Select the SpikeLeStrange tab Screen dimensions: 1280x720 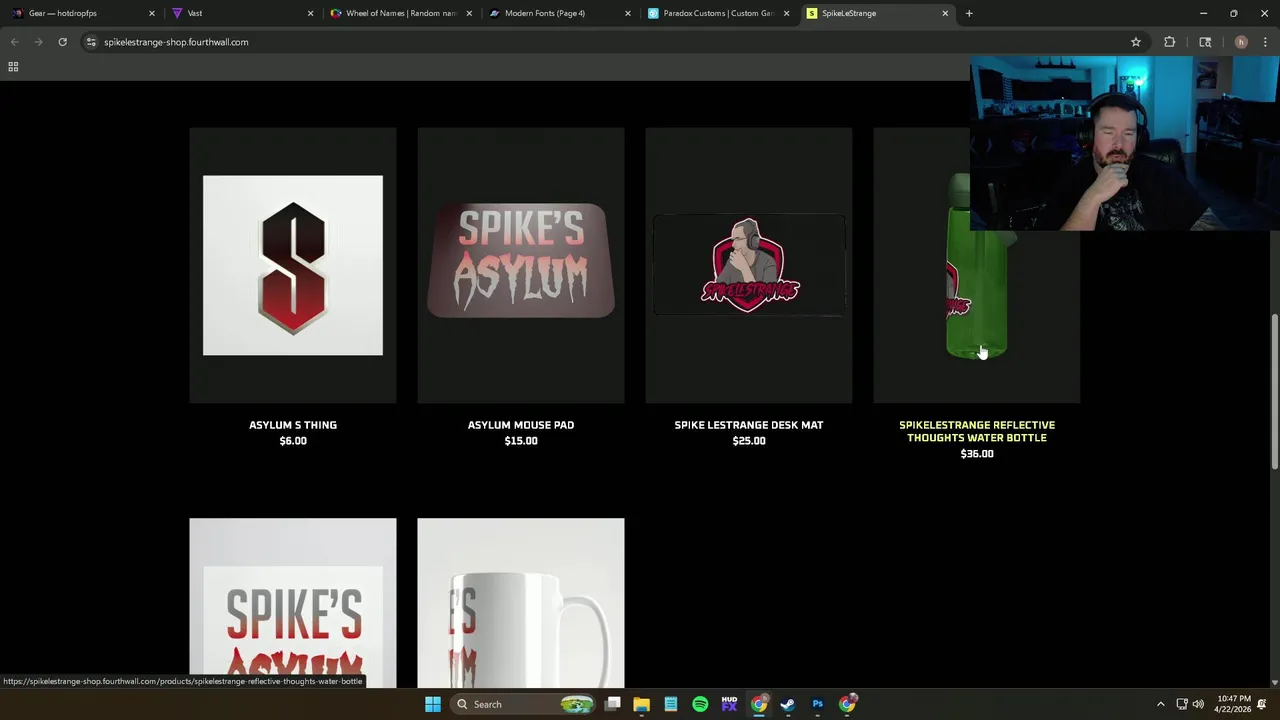[x=875, y=13]
